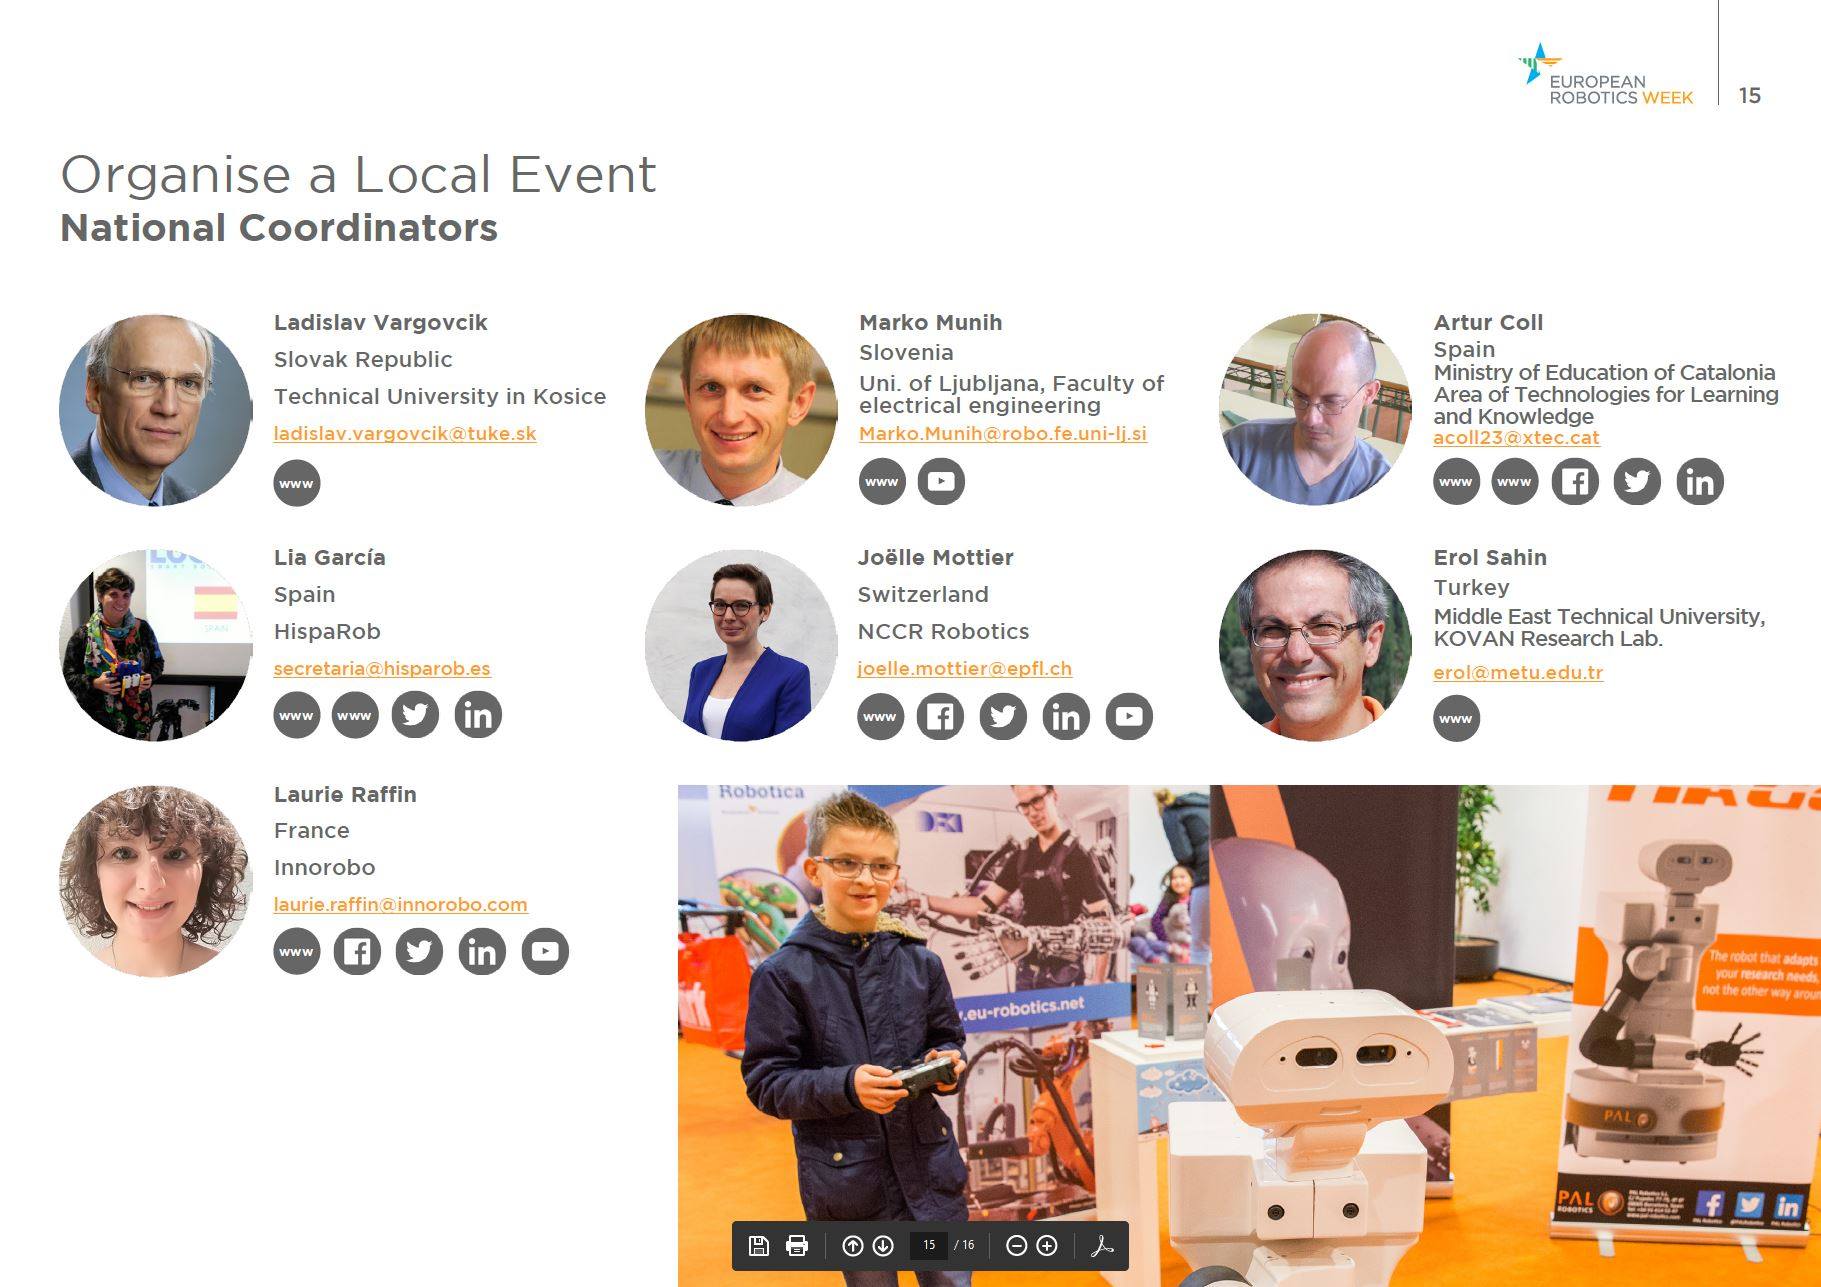The image size is (1821, 1287).
Task: Zoom out with the minus icon
Action: coord(1016,1245)
